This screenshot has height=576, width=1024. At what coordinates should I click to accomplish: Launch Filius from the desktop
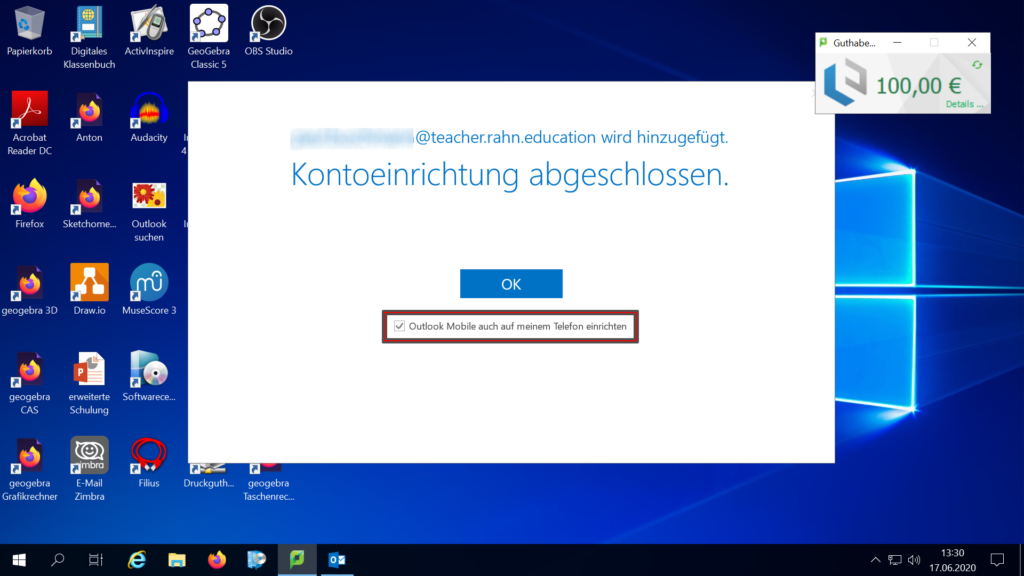(x=149, y=462)
